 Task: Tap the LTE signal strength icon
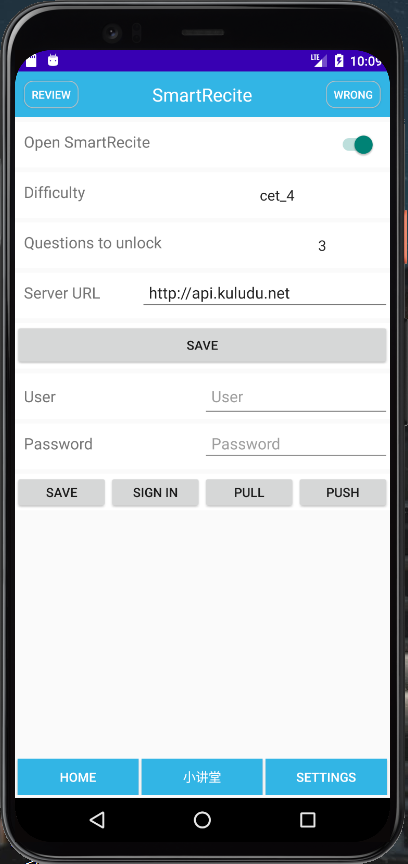coord(319,60)
